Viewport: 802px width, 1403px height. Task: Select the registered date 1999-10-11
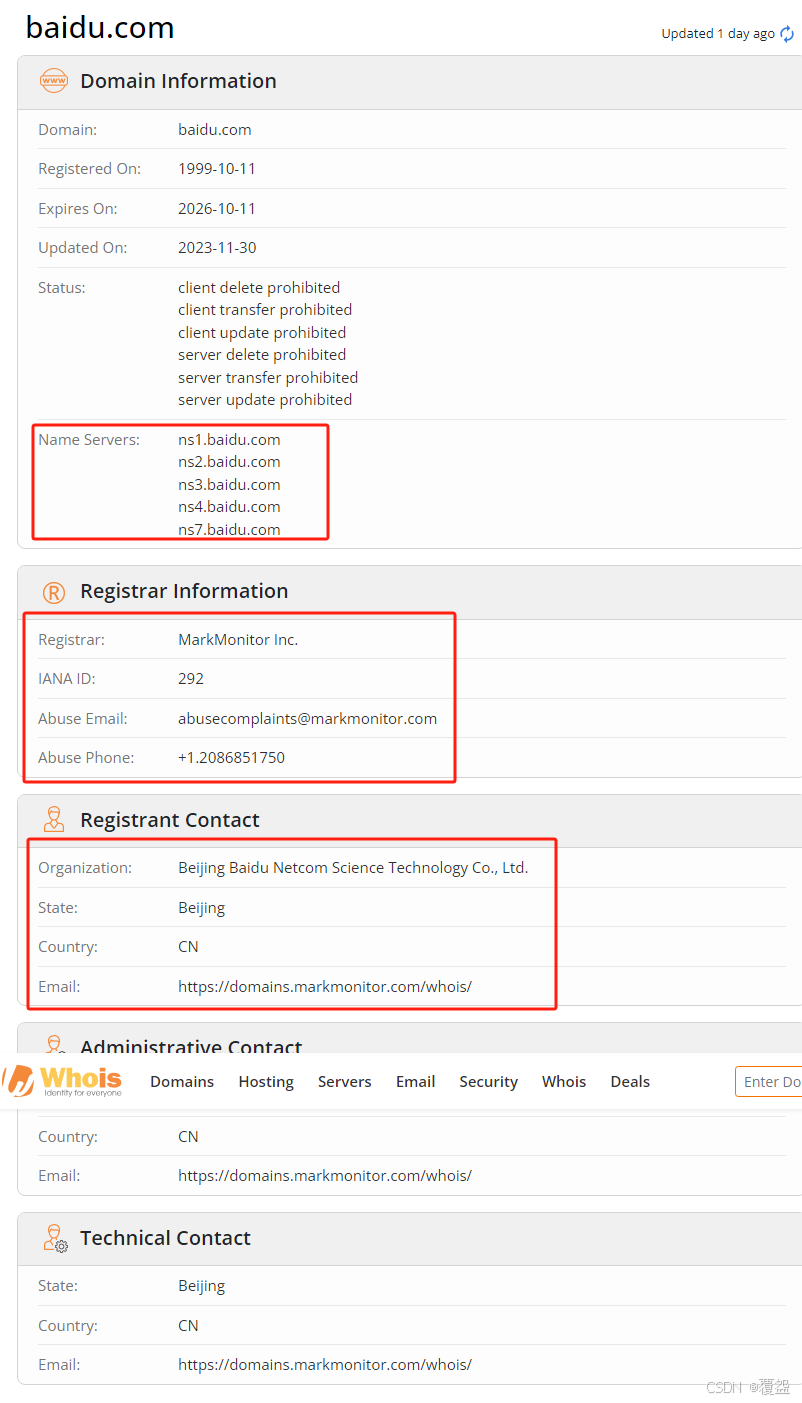tap(217, 169)
